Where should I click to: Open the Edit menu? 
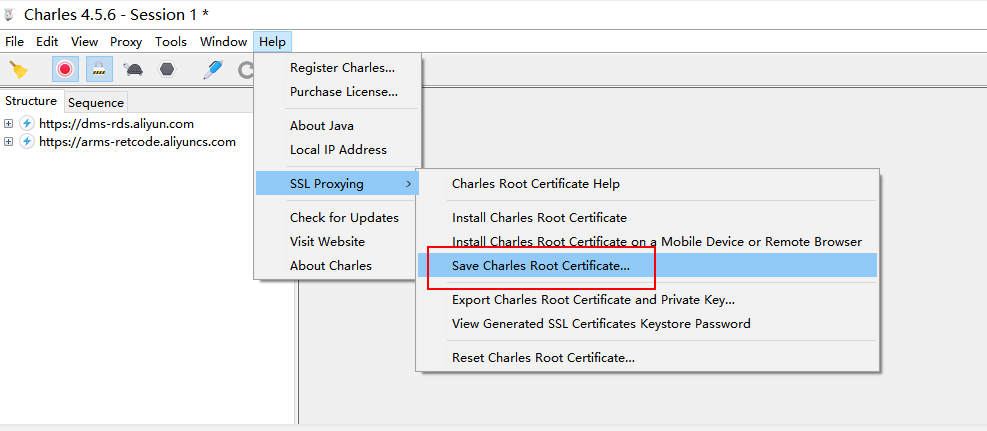[x=47, y=42]
